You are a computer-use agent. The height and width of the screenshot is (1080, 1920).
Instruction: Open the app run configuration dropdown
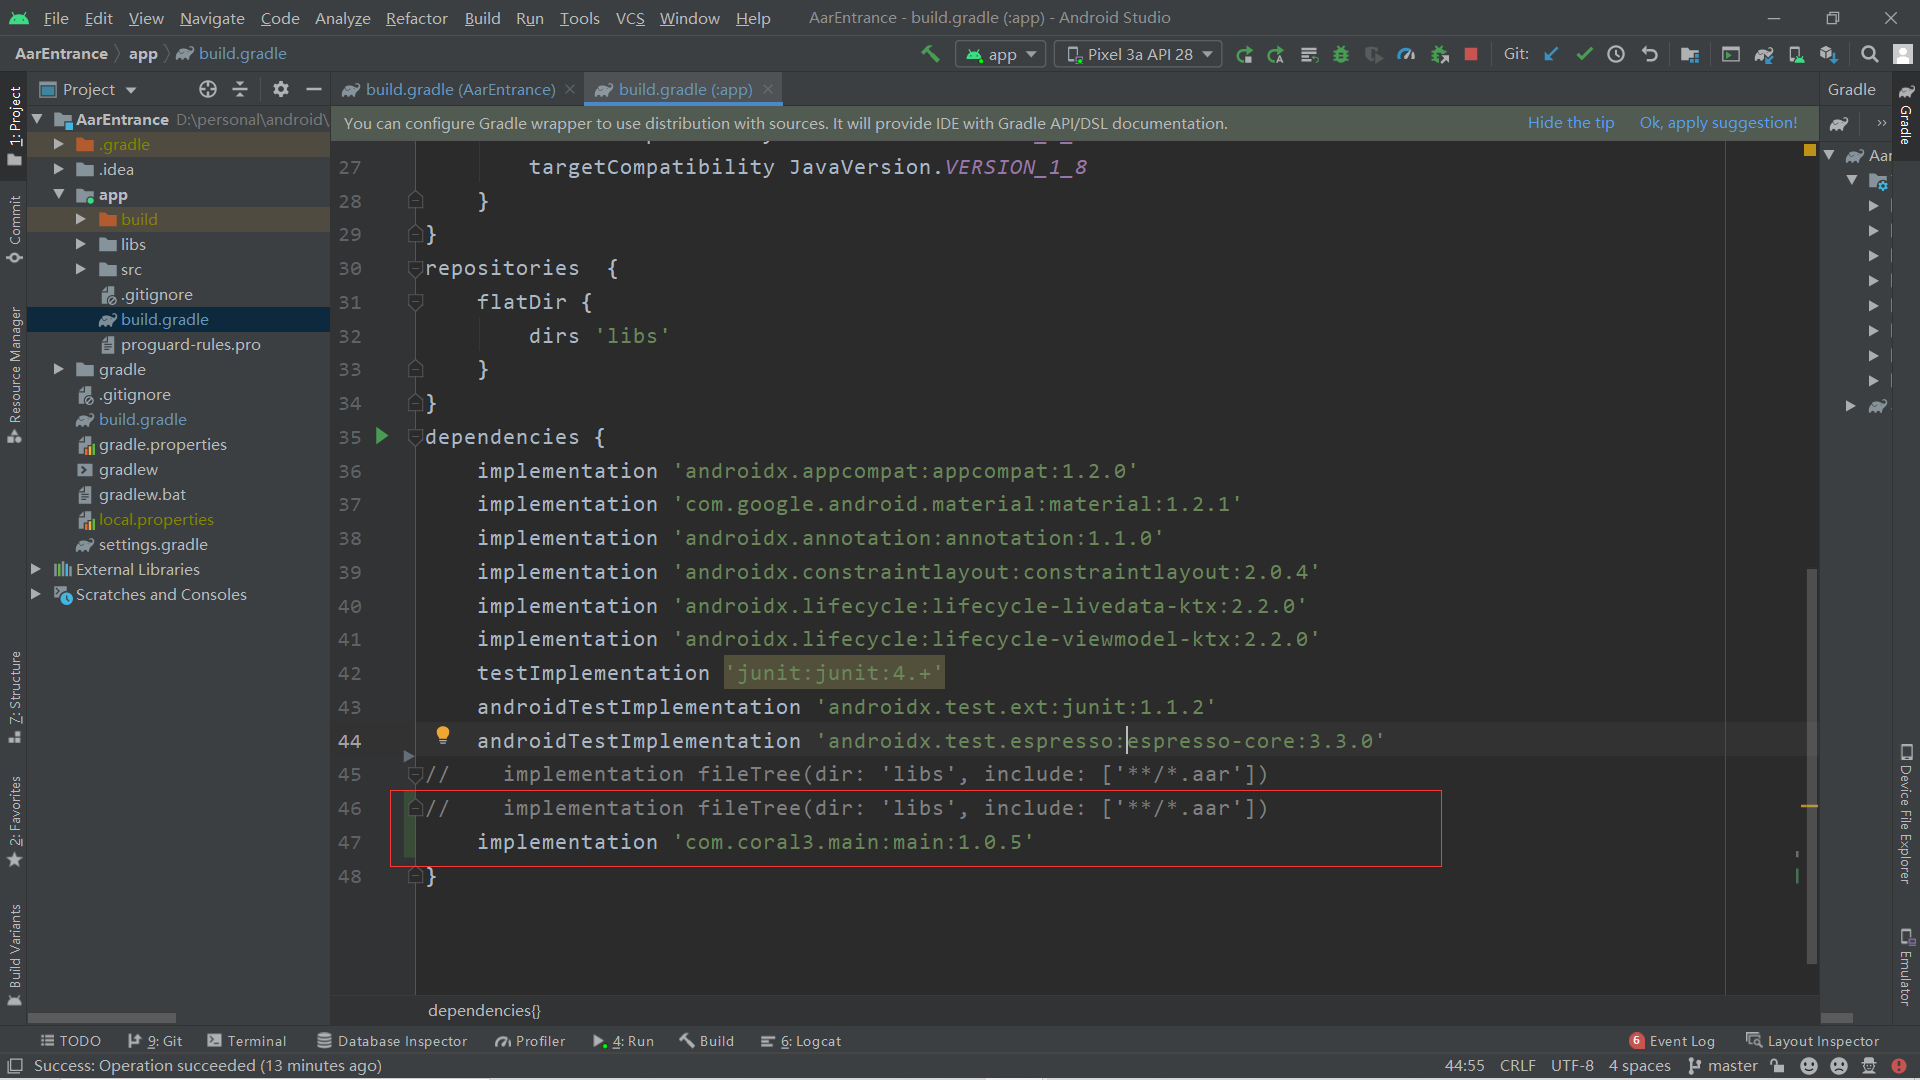(1001, 54)
